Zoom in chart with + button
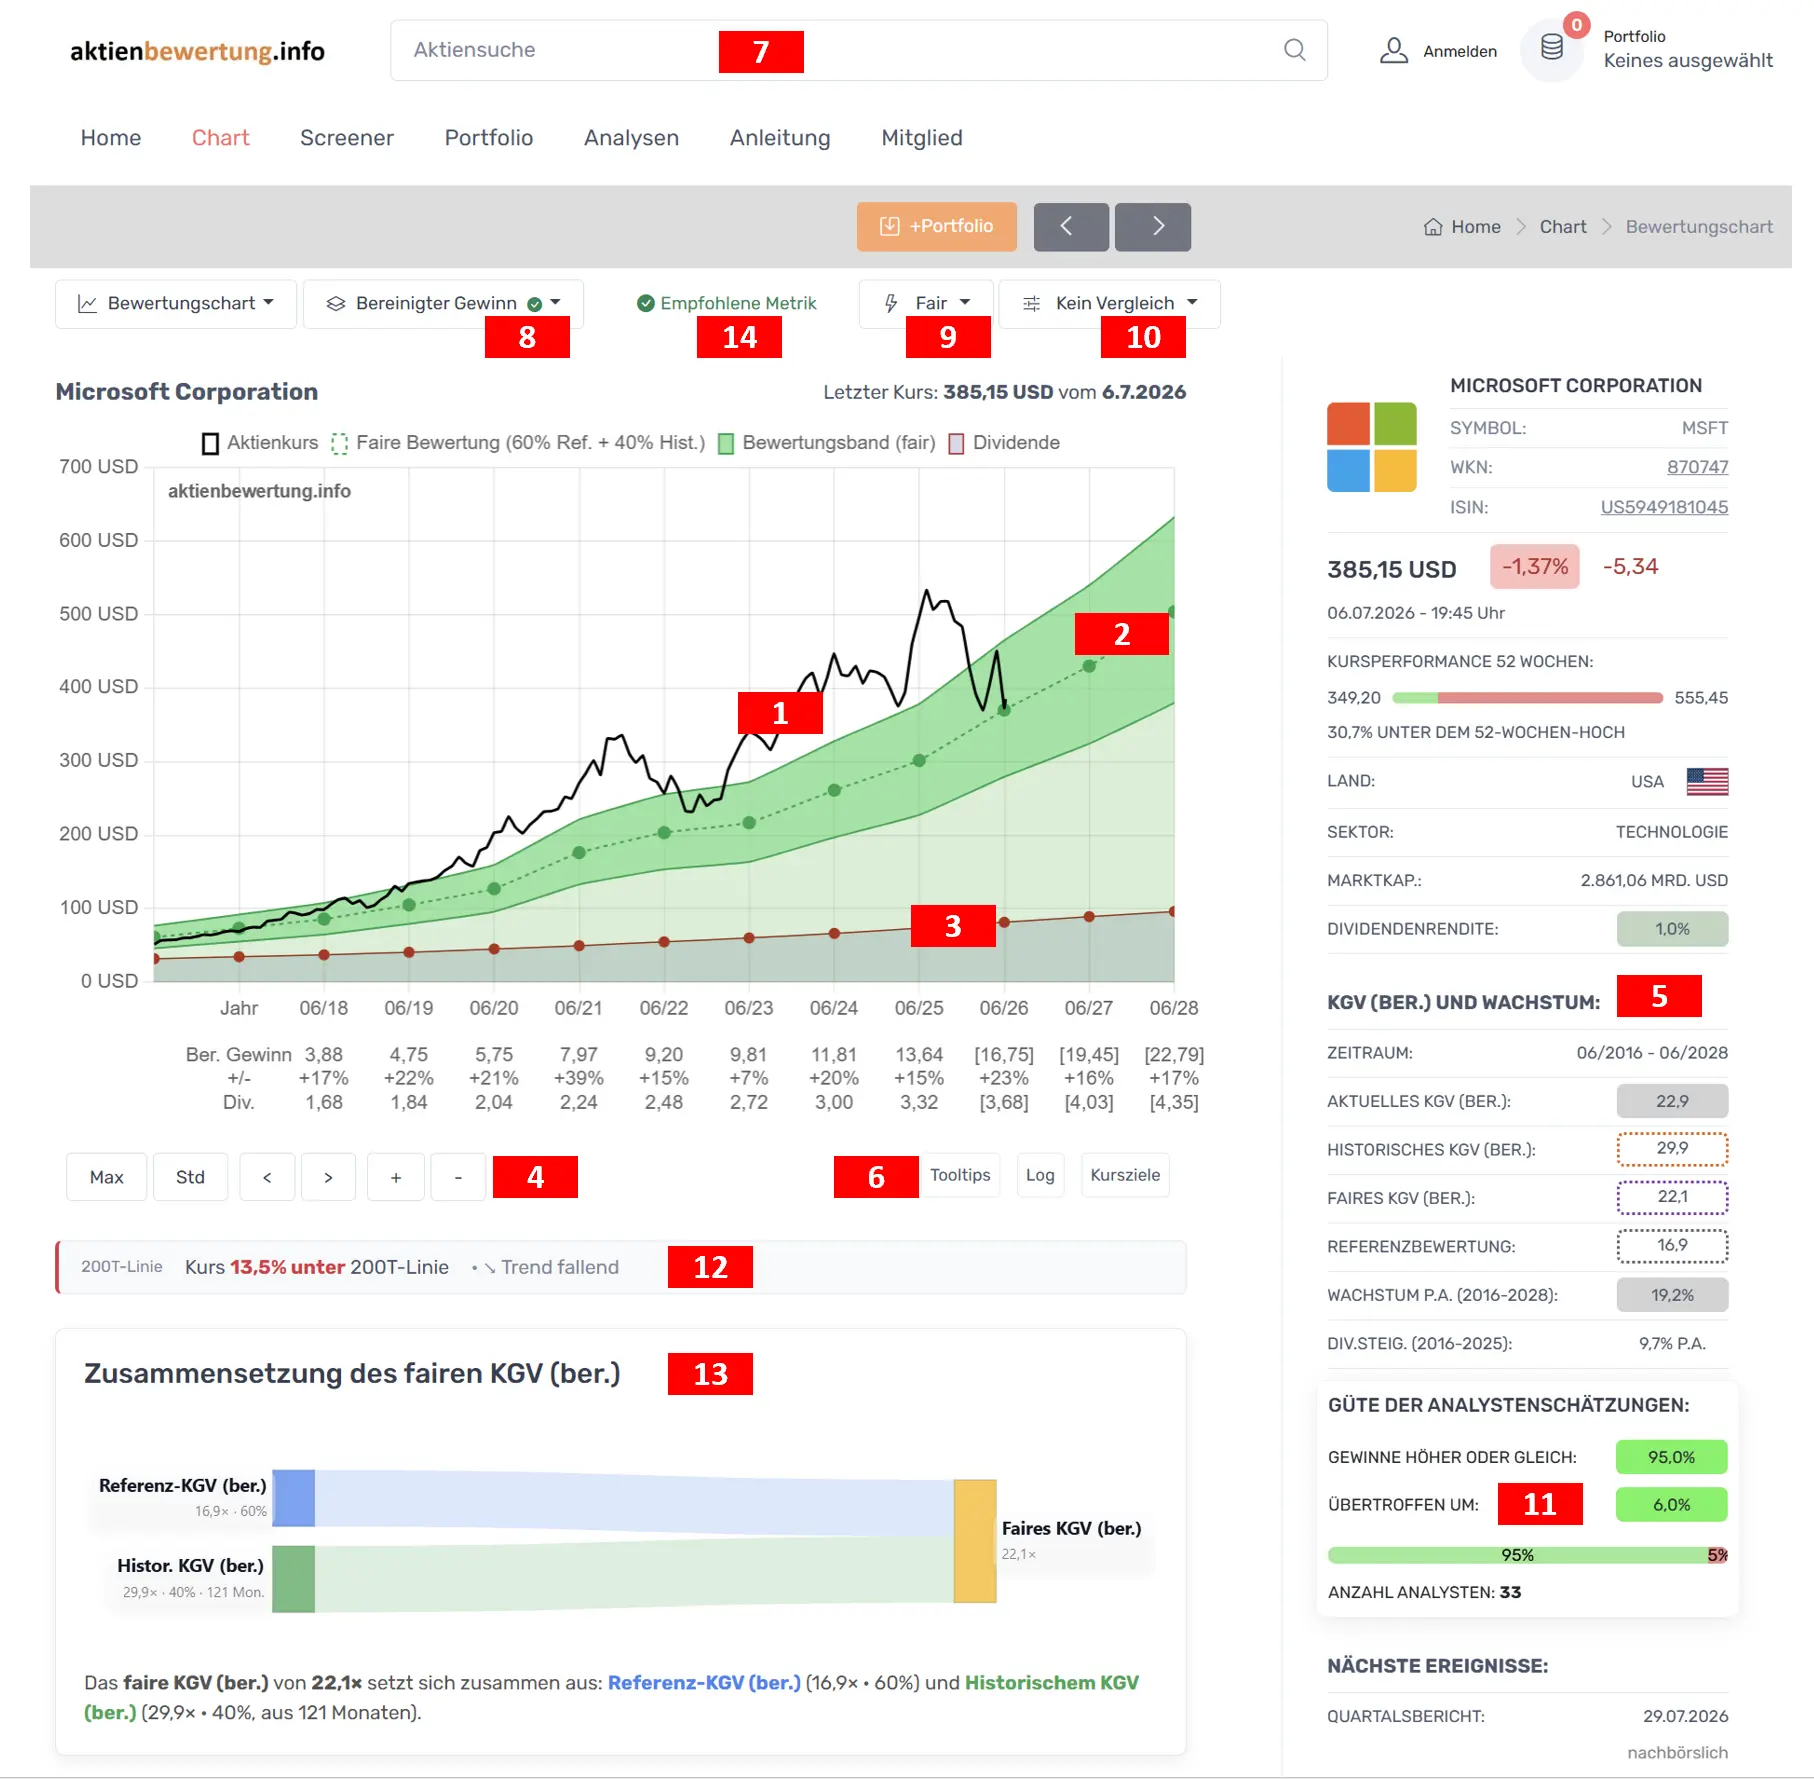Screen dimensions: 1814x1779 point(396,1177)
